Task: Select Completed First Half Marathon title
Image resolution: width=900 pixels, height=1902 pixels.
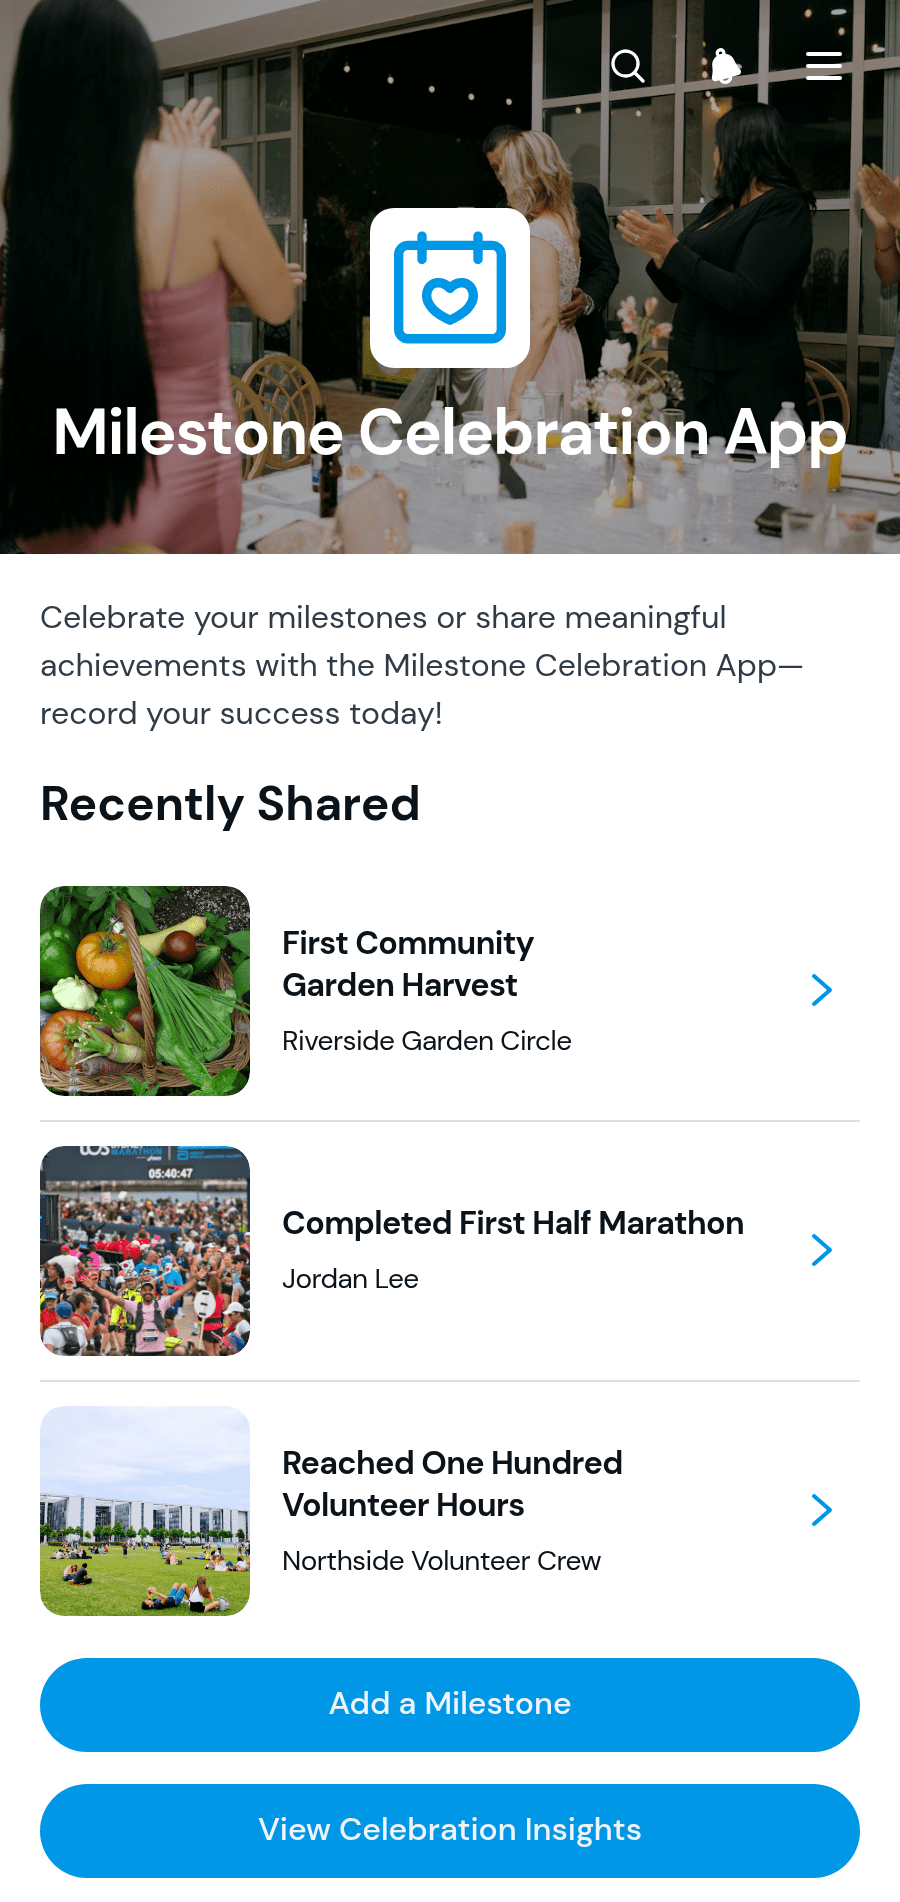Action: point(513,1223)
